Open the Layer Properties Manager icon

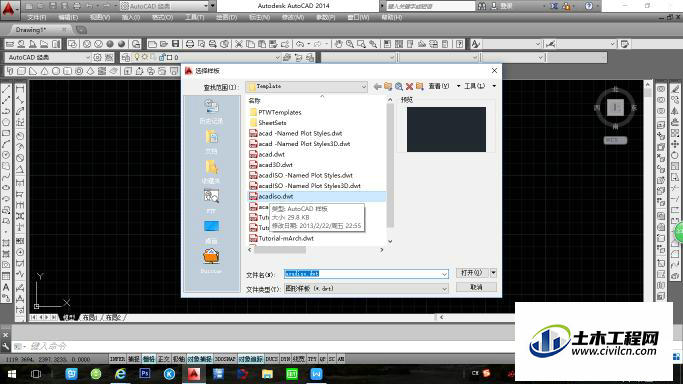coord(125,57)
